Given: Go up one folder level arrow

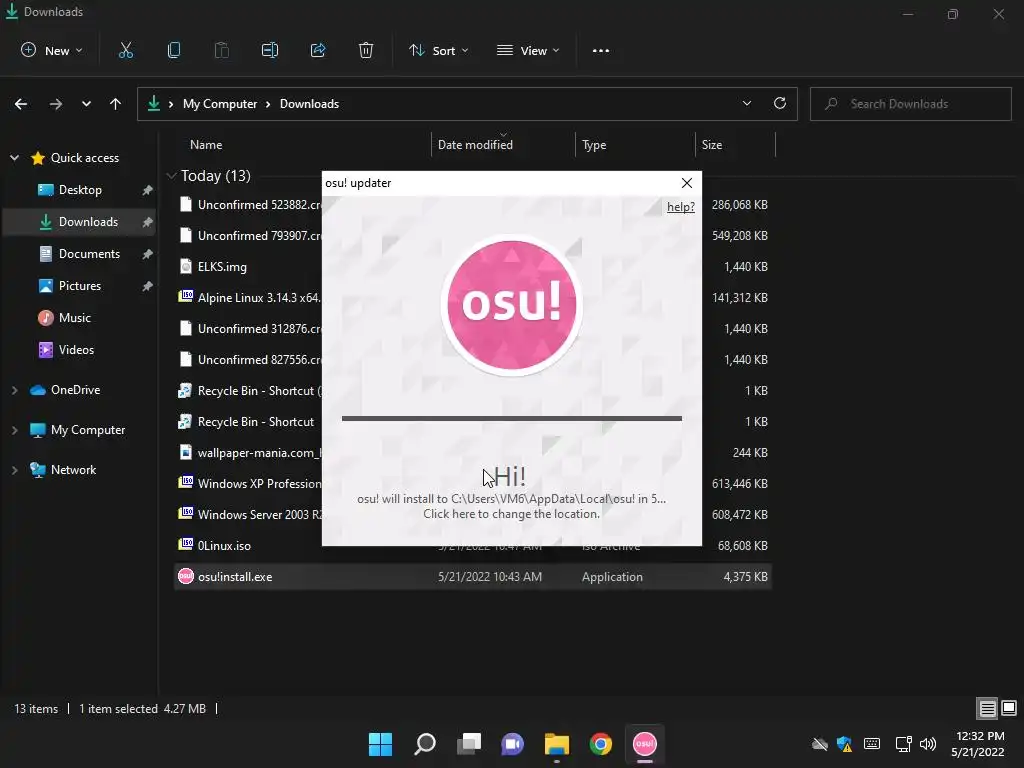Looking at the screenshot, I should pos(116,104).
